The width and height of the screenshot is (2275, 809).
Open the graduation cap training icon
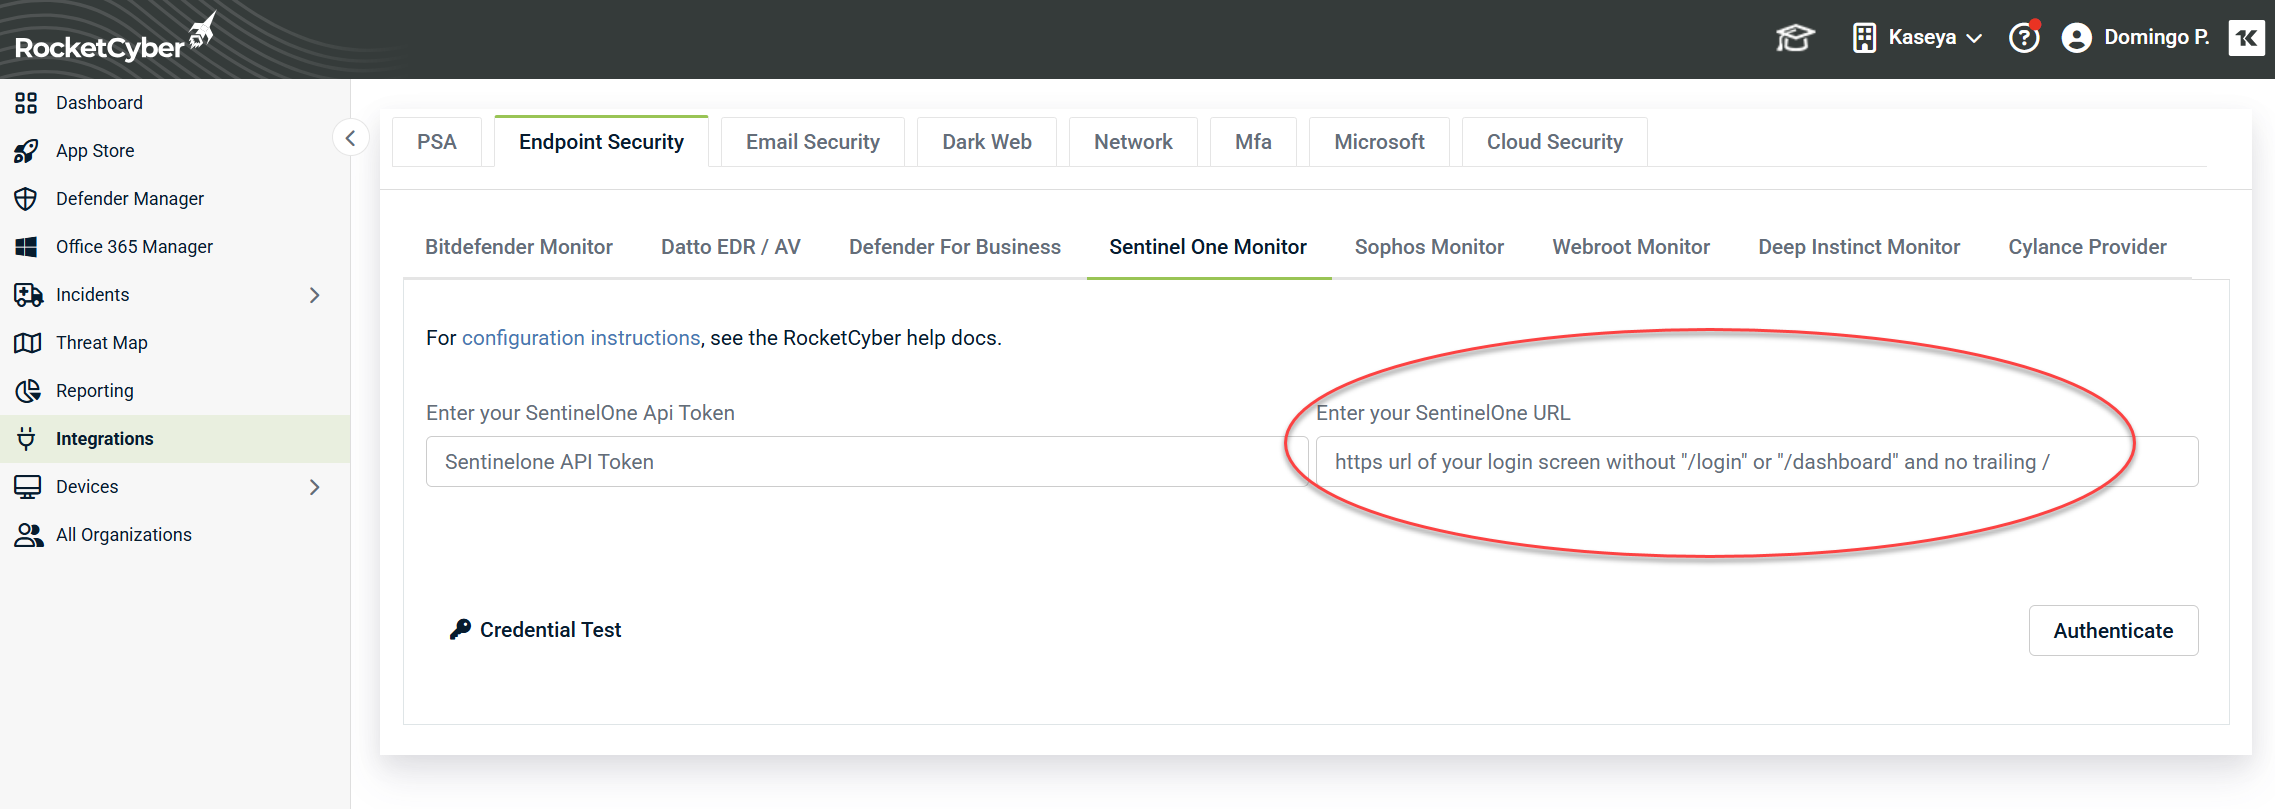(x=1795, y=38)
